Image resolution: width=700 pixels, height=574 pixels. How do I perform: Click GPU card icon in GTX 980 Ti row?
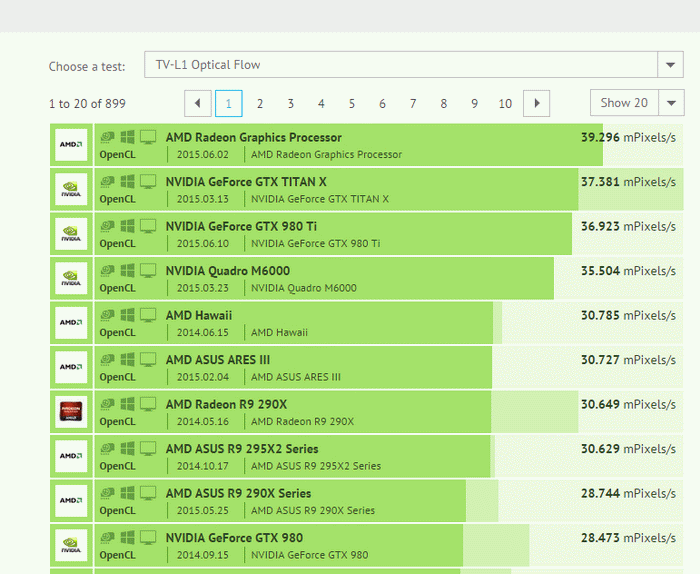click(107, 226)
